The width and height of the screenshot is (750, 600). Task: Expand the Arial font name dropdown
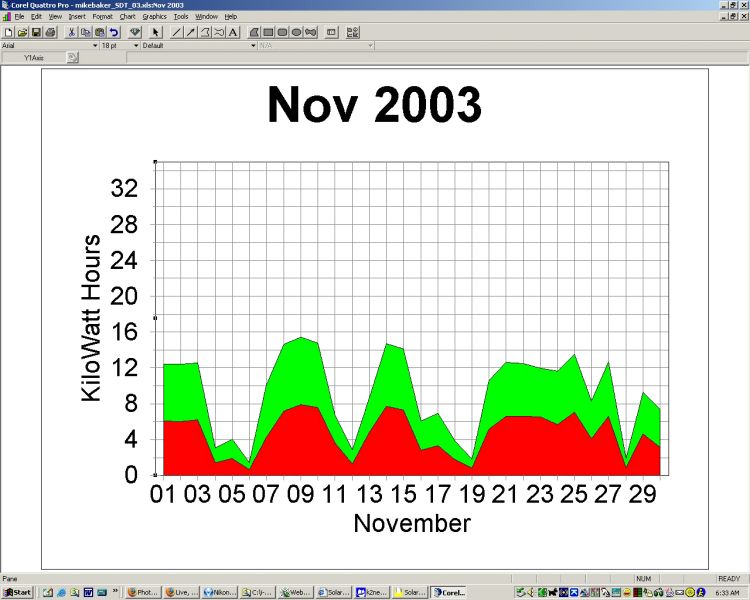(x=96, y=45)
